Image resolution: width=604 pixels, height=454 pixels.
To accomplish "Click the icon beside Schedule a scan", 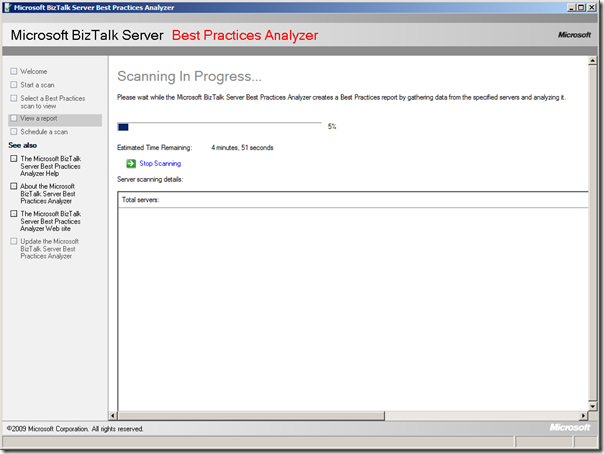I will [x=14, y=132].
